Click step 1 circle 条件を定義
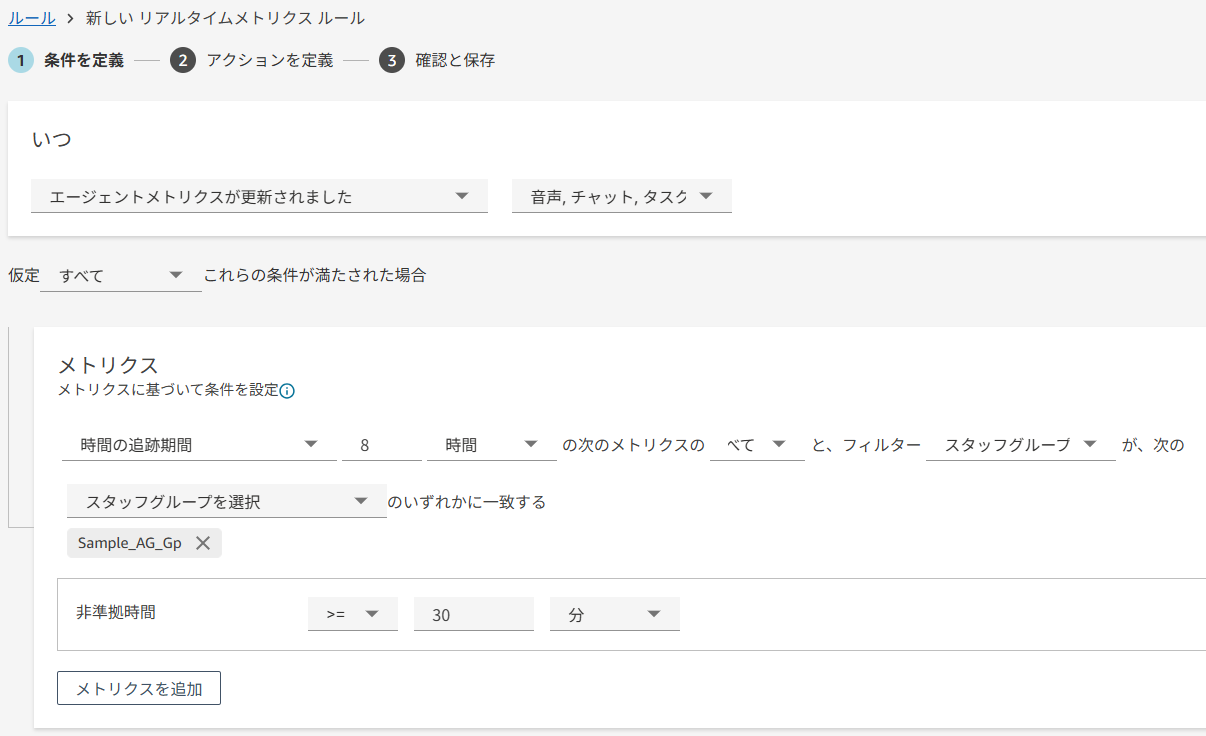 [x=20, y=61]
